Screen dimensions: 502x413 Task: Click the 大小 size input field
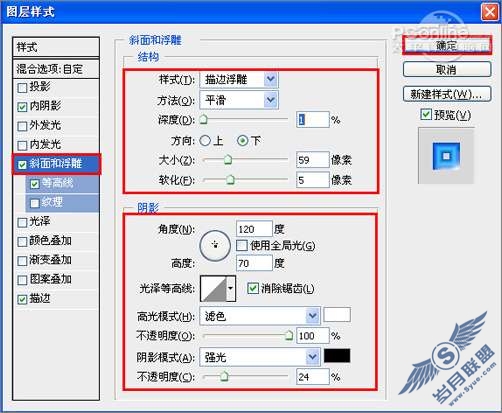(x=312, y=160)
